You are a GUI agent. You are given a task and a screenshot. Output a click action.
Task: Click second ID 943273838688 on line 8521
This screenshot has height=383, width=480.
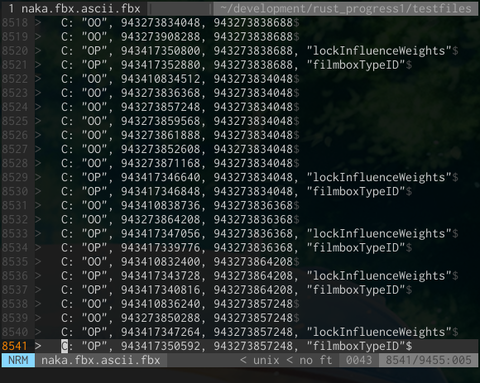[x=253, y=65]
